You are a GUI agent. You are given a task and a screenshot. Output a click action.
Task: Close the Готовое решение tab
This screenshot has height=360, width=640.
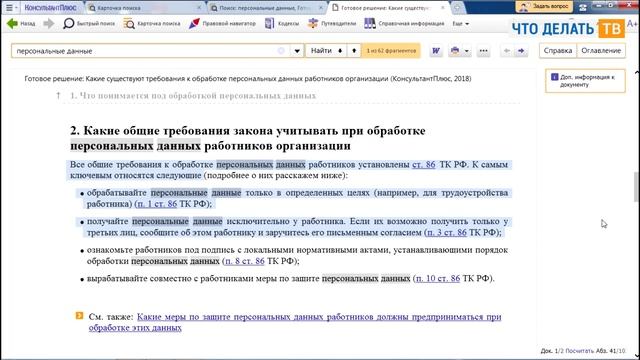tap(443, 8)
